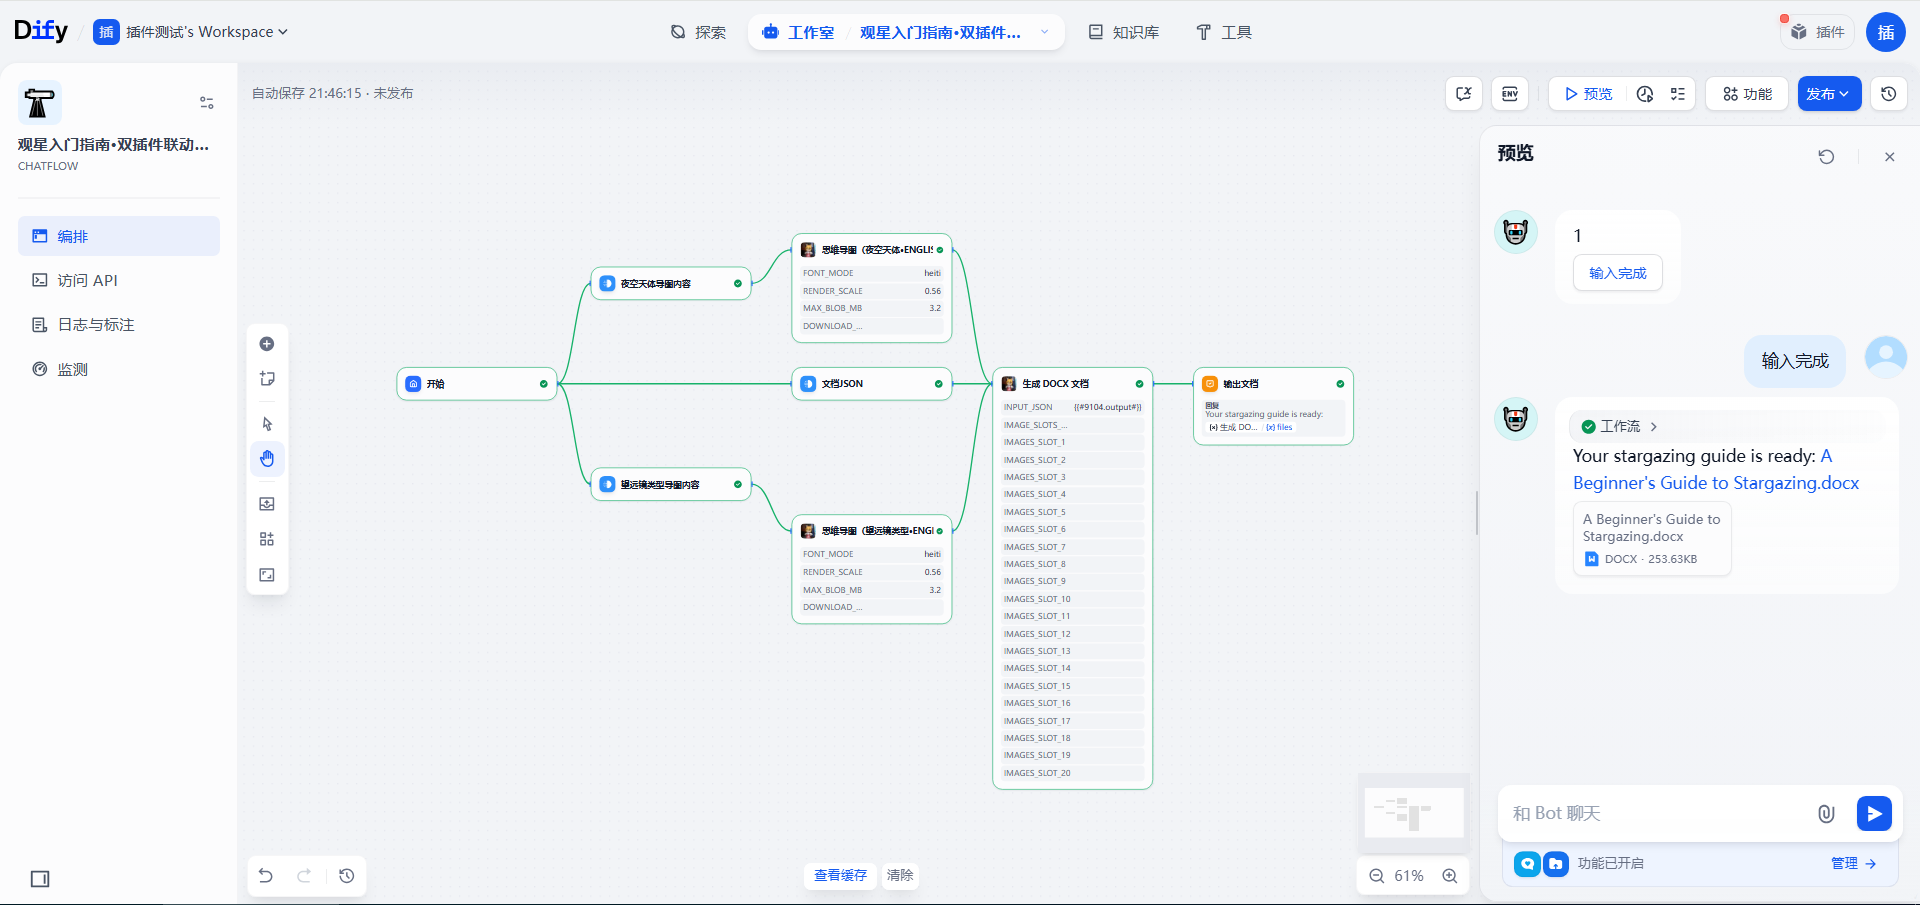This screenshot has width=1920, height=905.
Task: Open 监测 monitoring in the sidebar
Action: coord(119,370)
